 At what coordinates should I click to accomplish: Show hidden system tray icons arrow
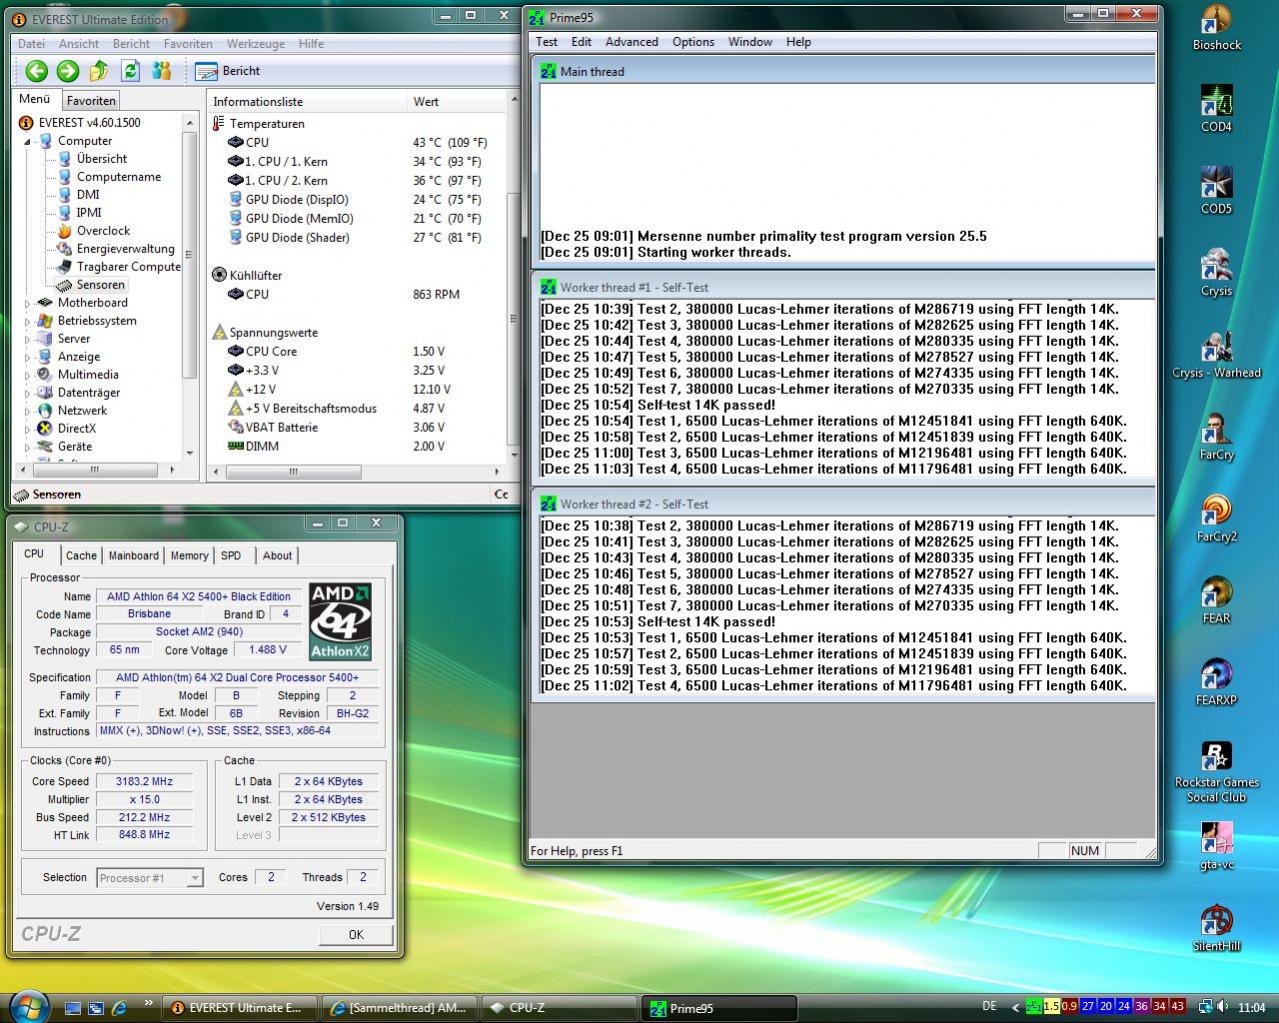point(1015,1007)
